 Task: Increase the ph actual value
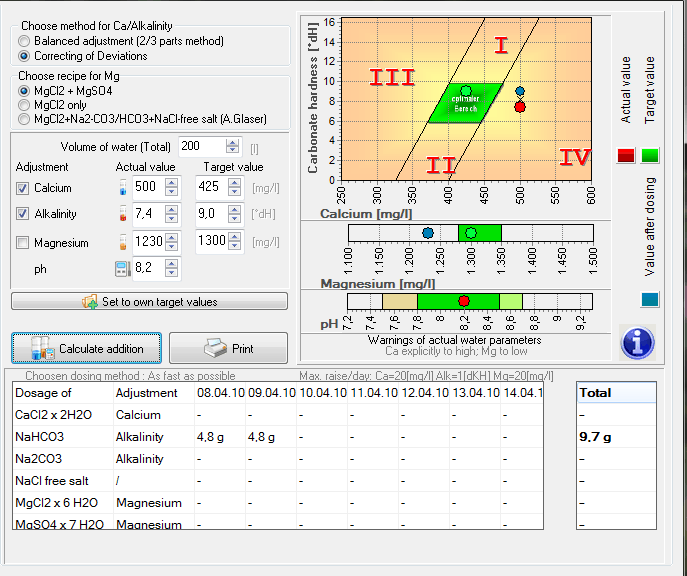[170, 264]
